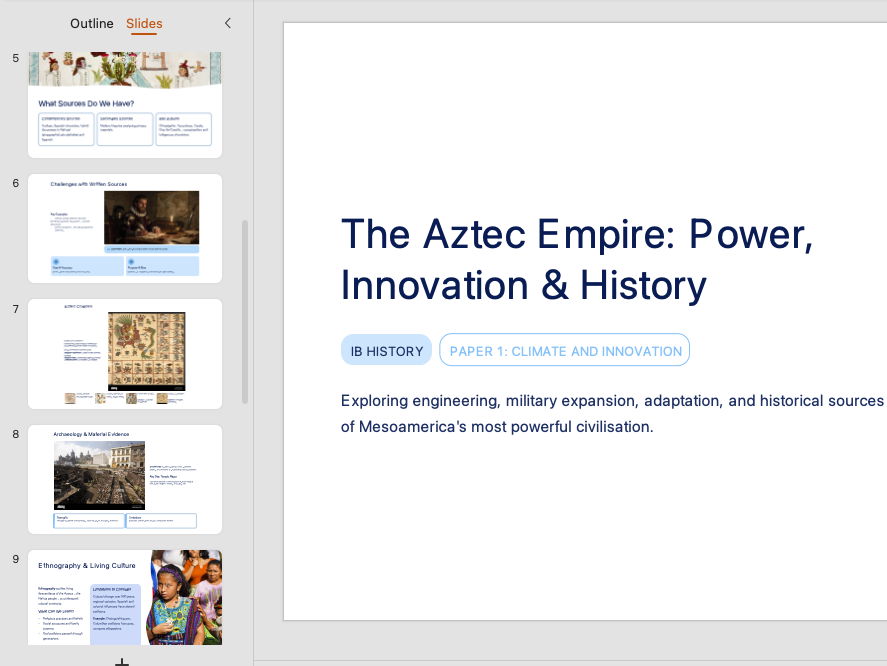Add a new slide with the plus icon
Image resolution: width=887 pixels, height=666 pixels.
pos(124,661)
